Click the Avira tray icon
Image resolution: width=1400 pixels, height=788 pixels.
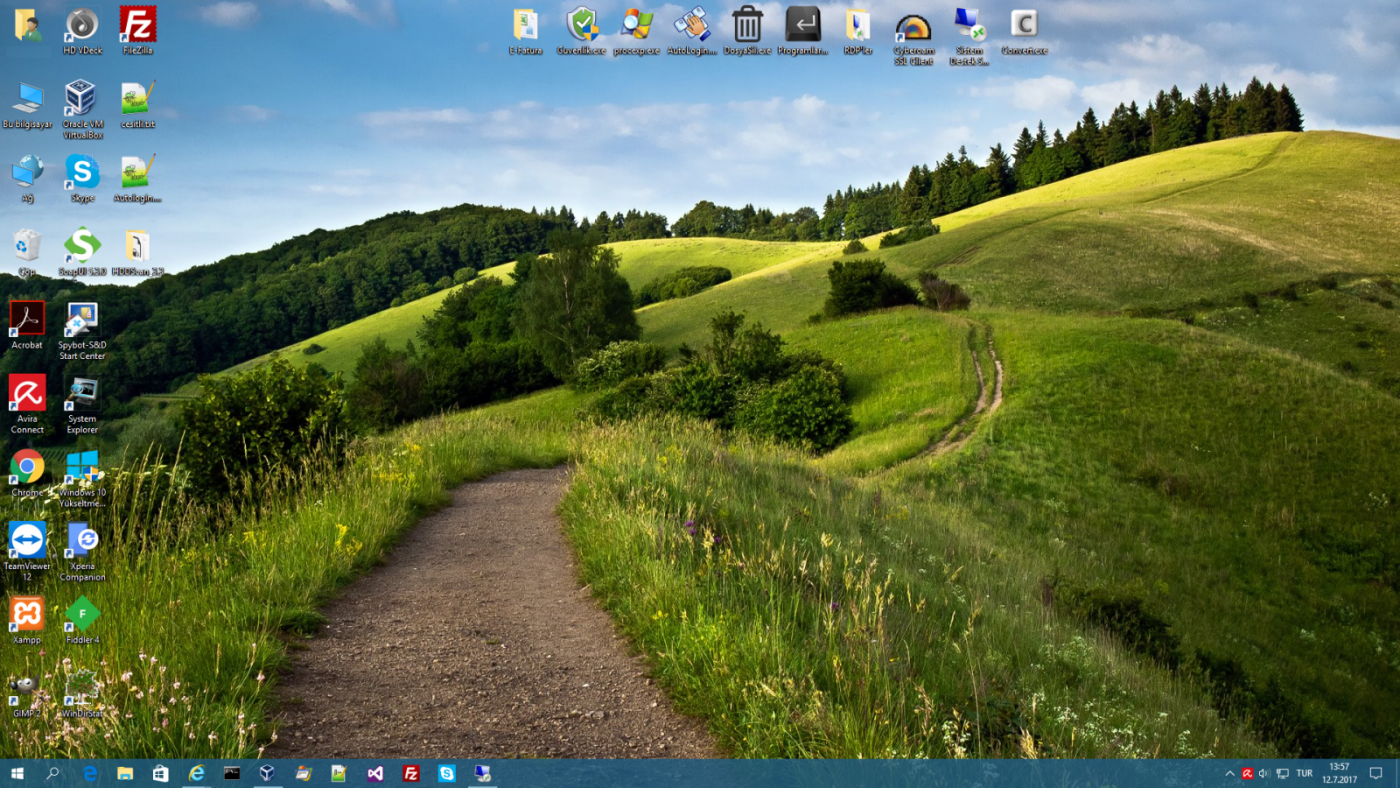click(1247, 773)
